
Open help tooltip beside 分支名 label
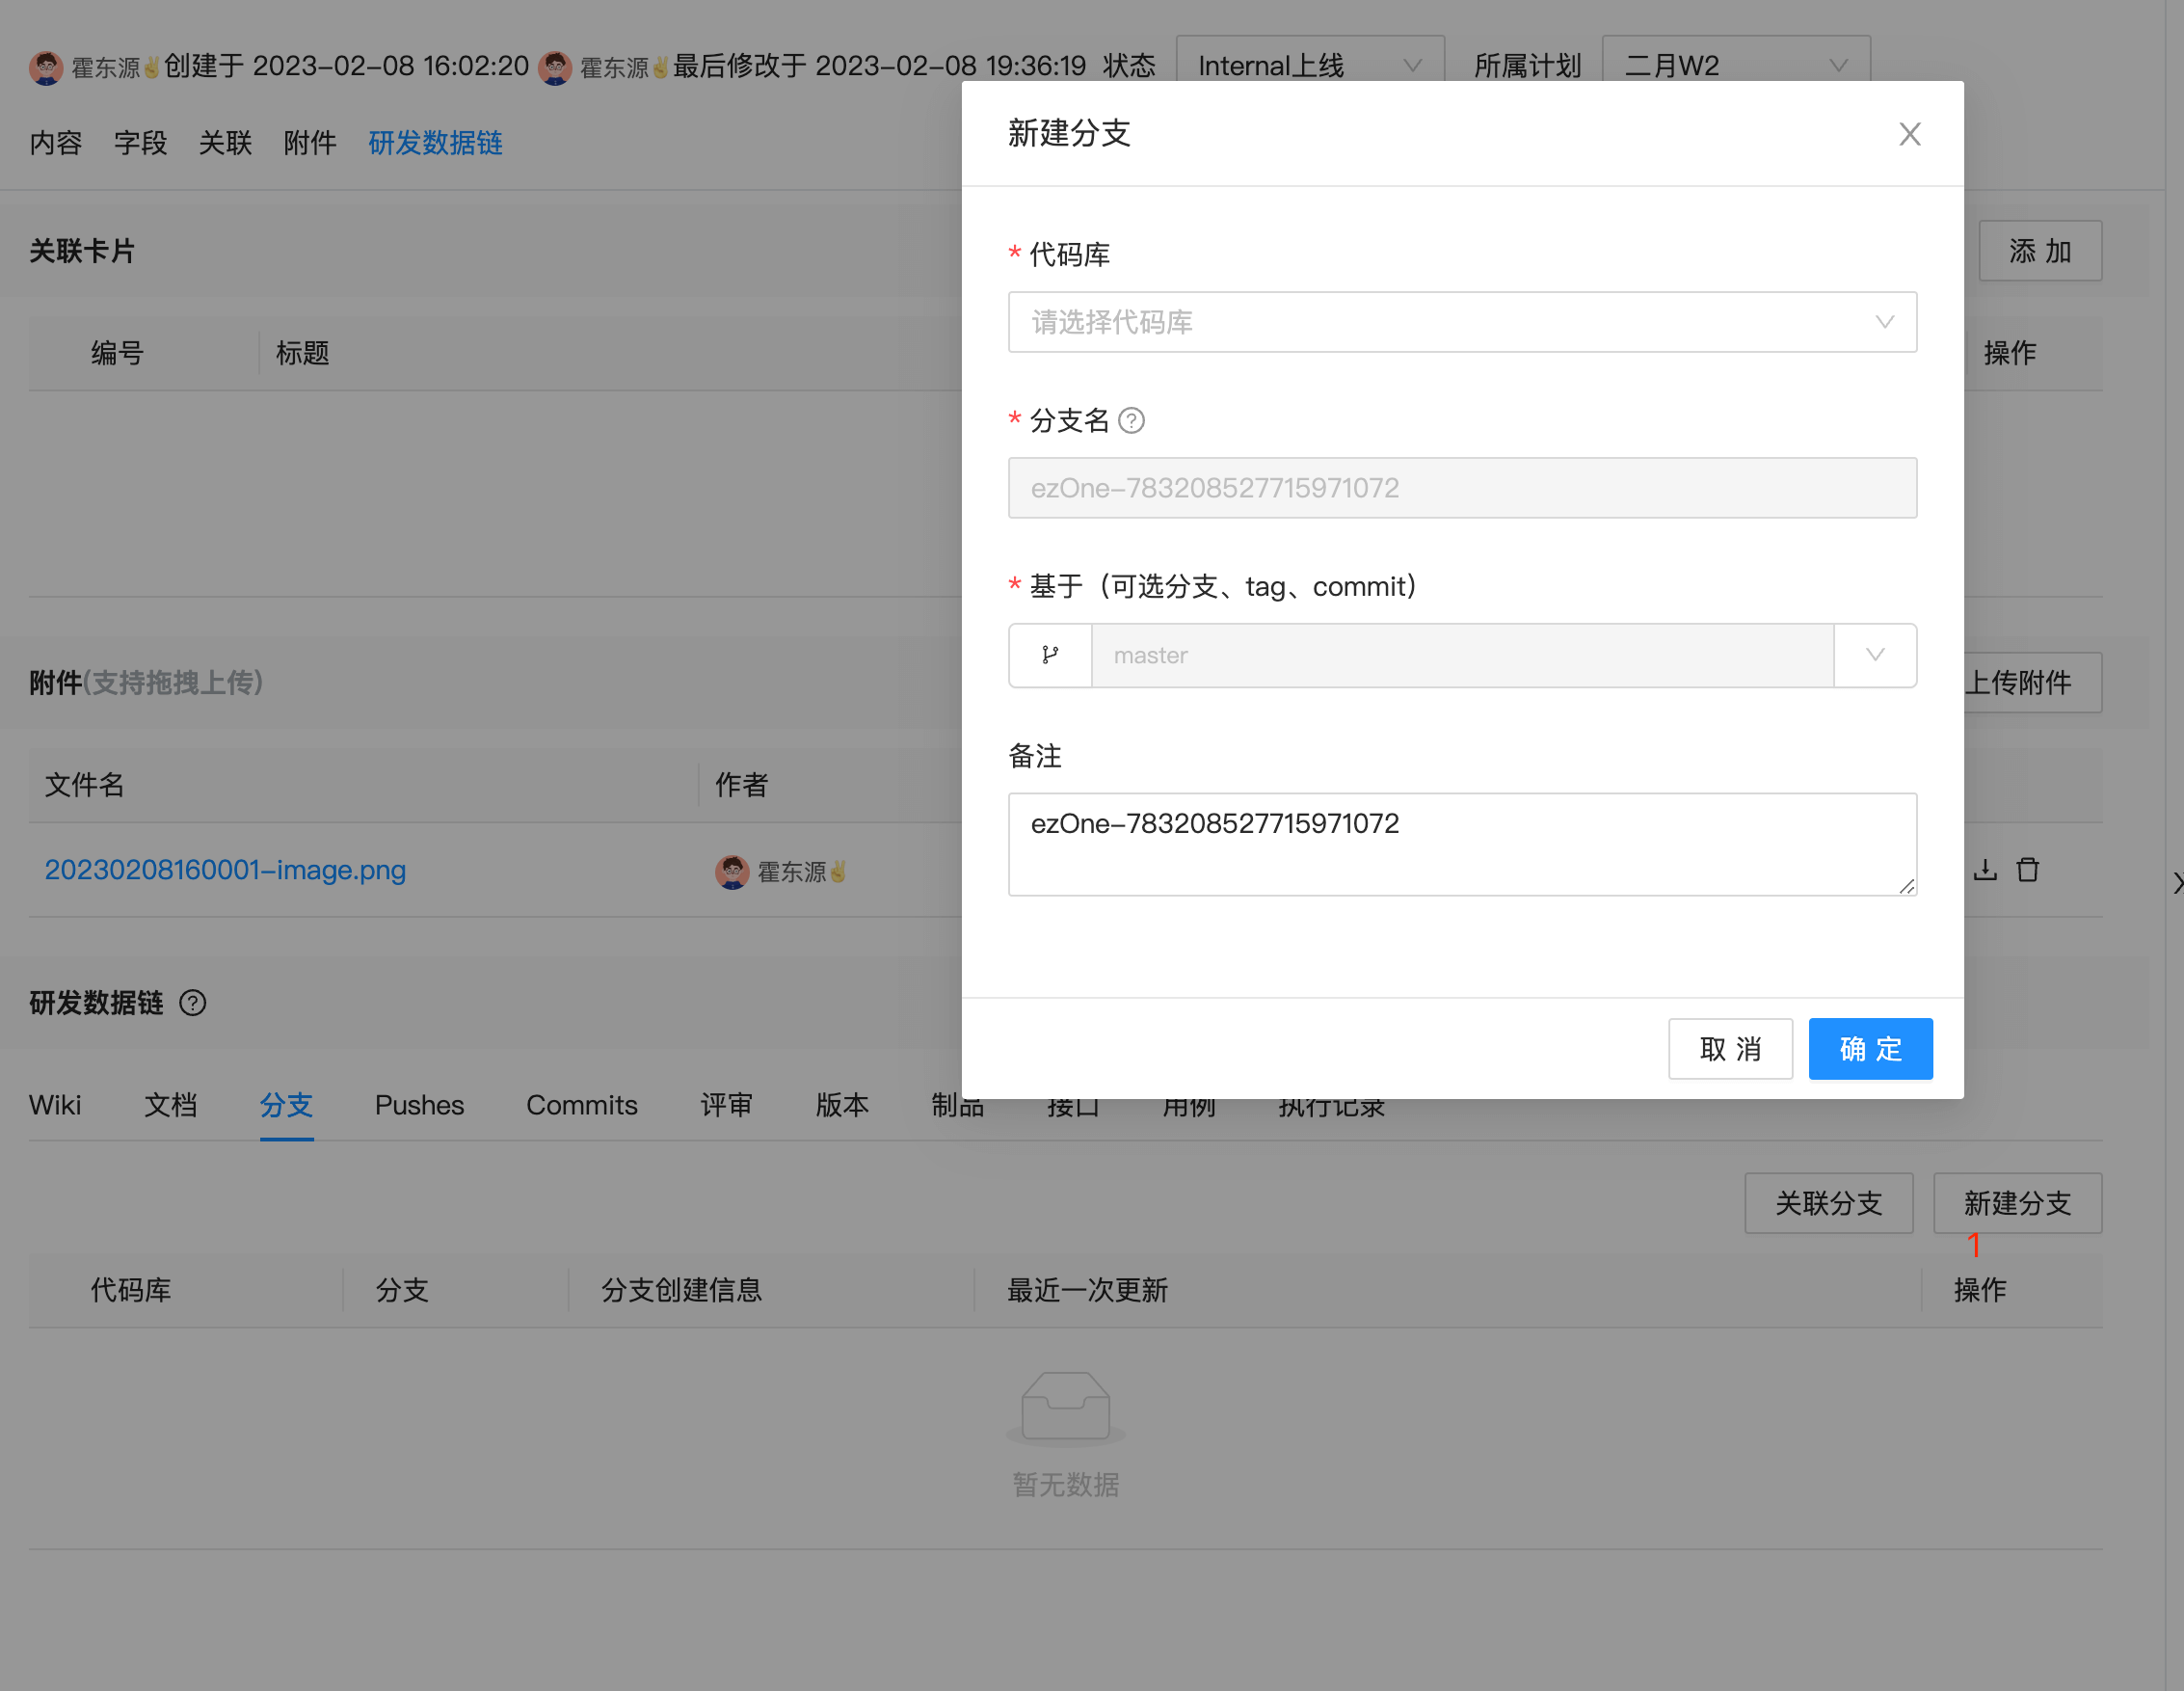pyautogui.click(x=1133, y=421)
